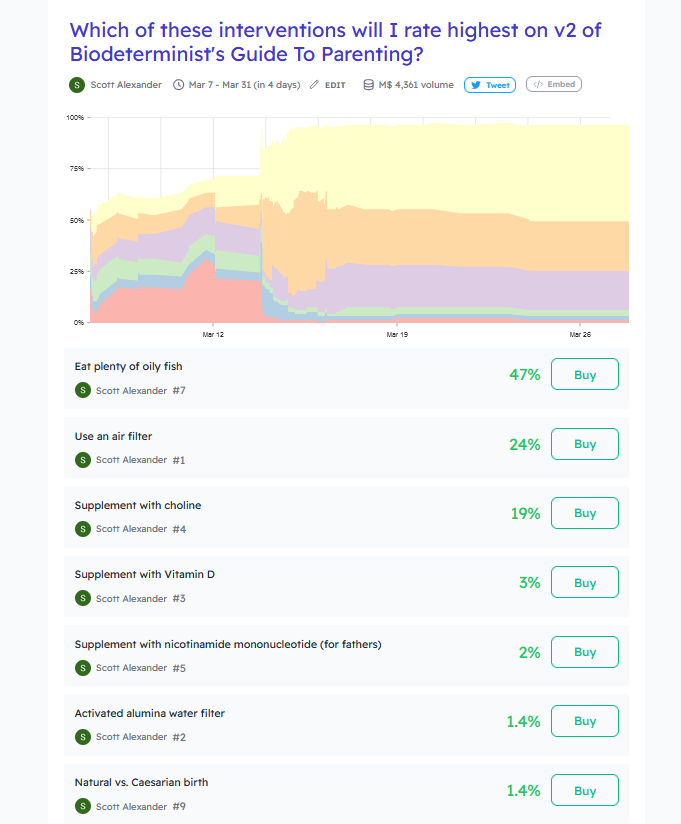Click Scott Alexander's avatar under the title
Screen dimensions: 681x824
coord(77,85)
